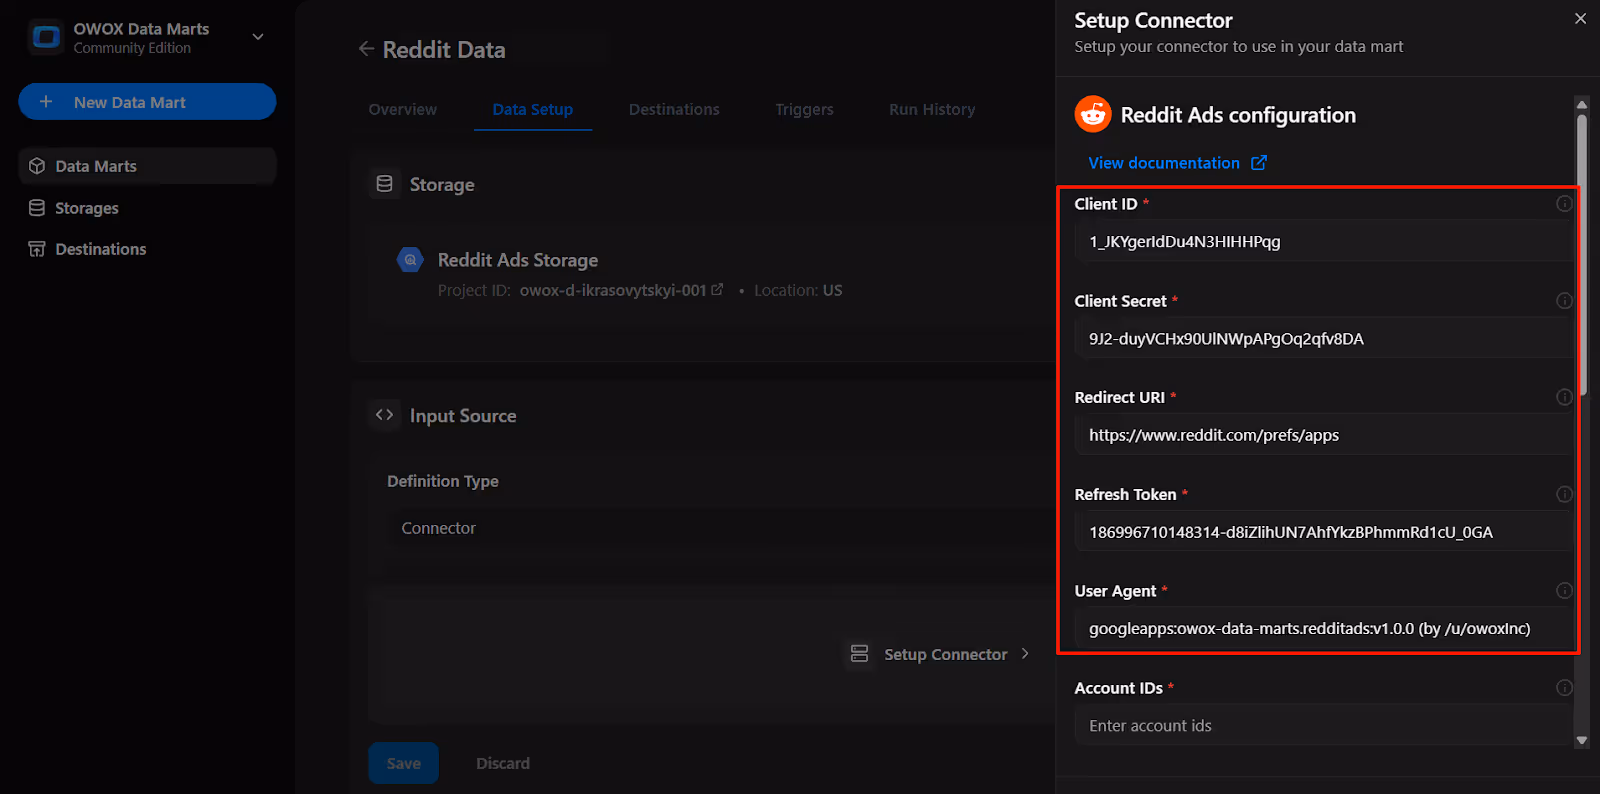Open the project ID external link icon
The width and height of the screenshot is (1600, 794).
coord(717,290)
